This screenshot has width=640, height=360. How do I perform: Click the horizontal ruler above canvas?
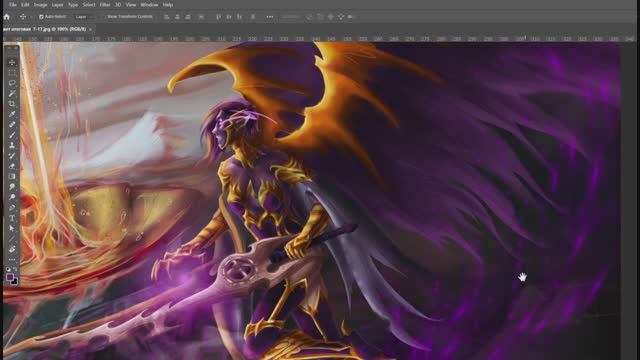point(319,38)
